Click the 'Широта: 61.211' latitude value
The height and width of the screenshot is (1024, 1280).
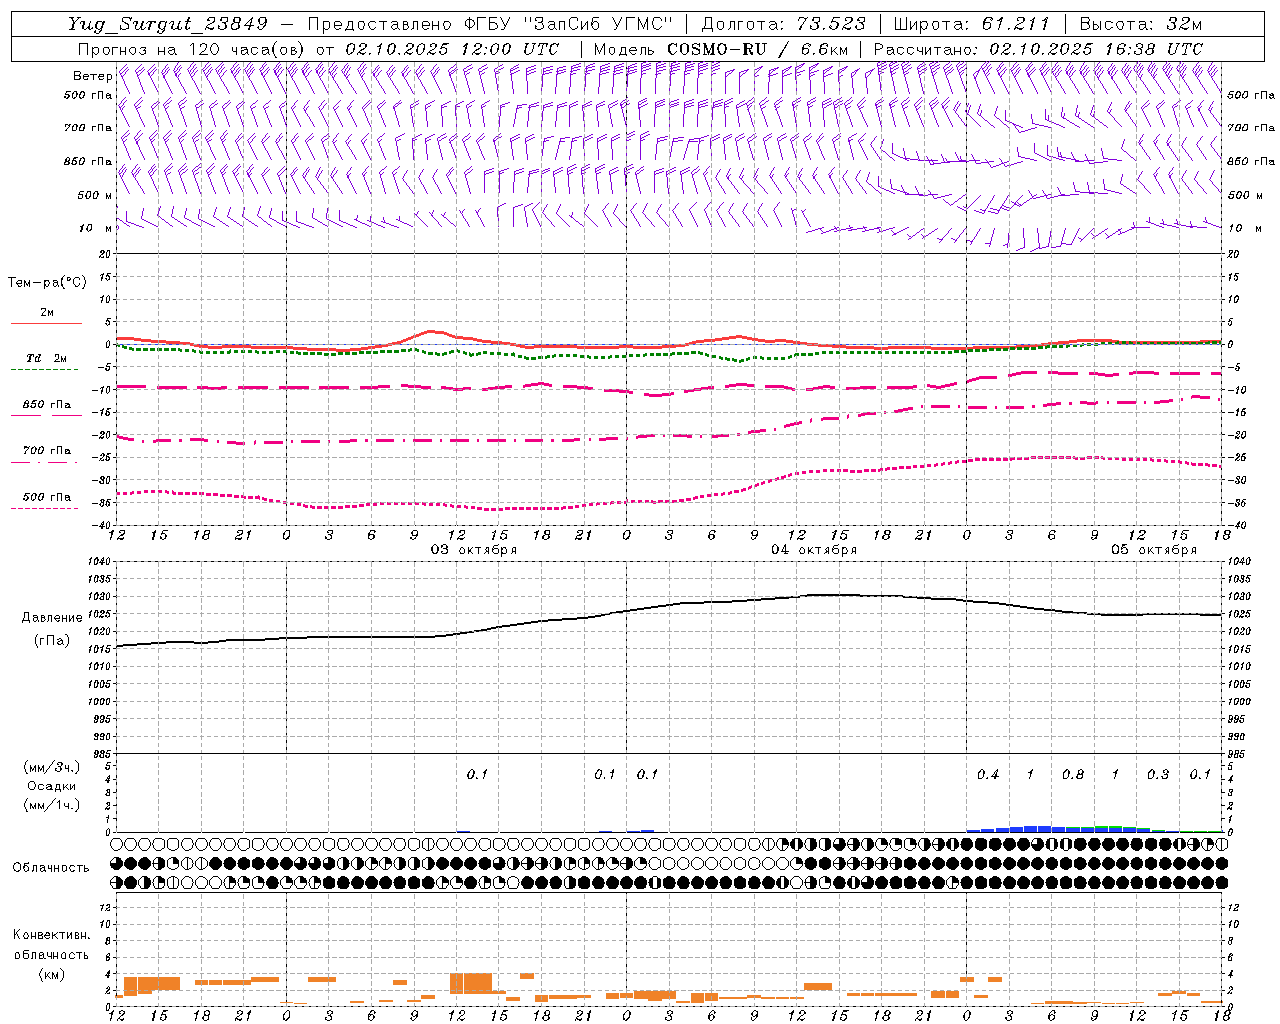tap(971, 24)
